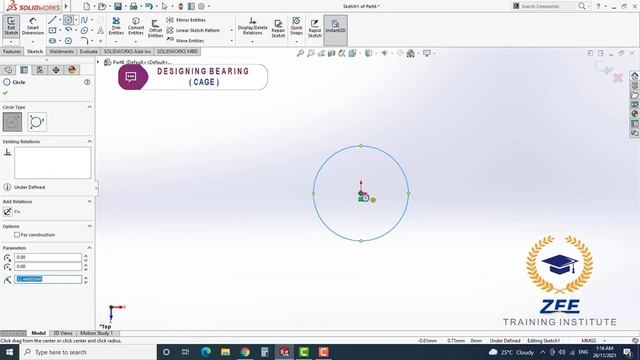This screenshot has width=640, height=360.
Task: Select the Ellipse sketch tool
Action: pos(84,30)
